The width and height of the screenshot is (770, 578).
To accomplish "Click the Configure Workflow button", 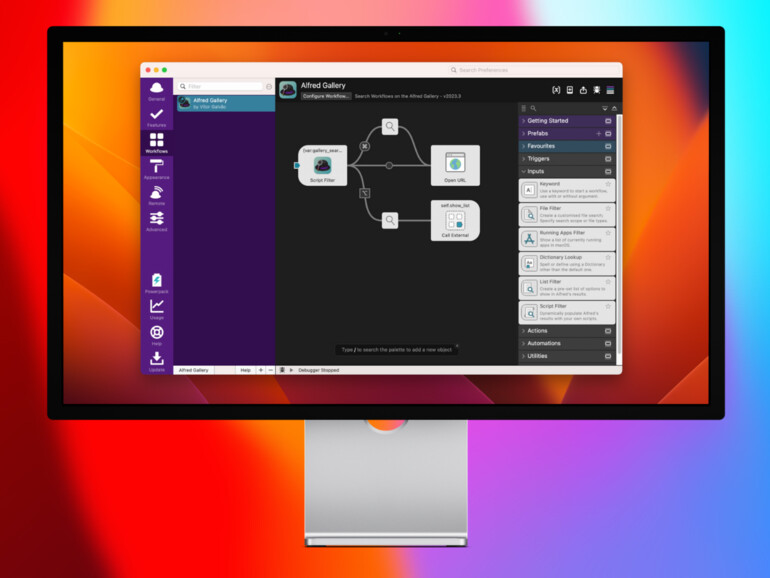I will click(x=326, y=96).
